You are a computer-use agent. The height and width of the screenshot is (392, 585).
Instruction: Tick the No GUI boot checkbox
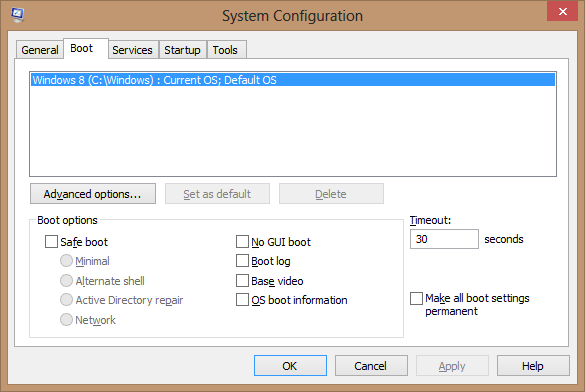coord(243,242)
